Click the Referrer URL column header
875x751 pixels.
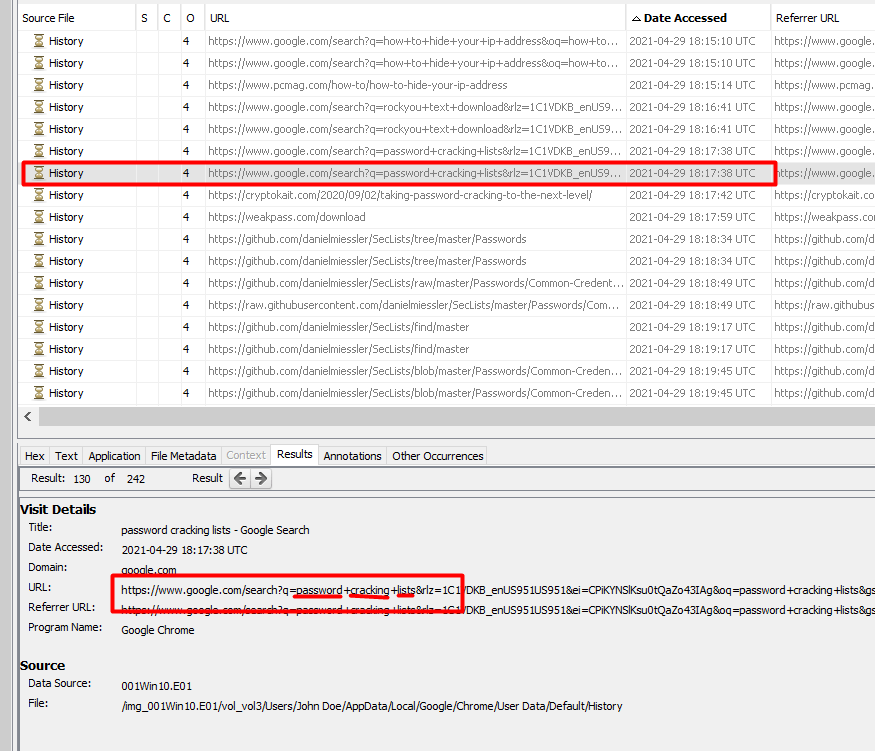pyautogui.click(x=807, y=18)
